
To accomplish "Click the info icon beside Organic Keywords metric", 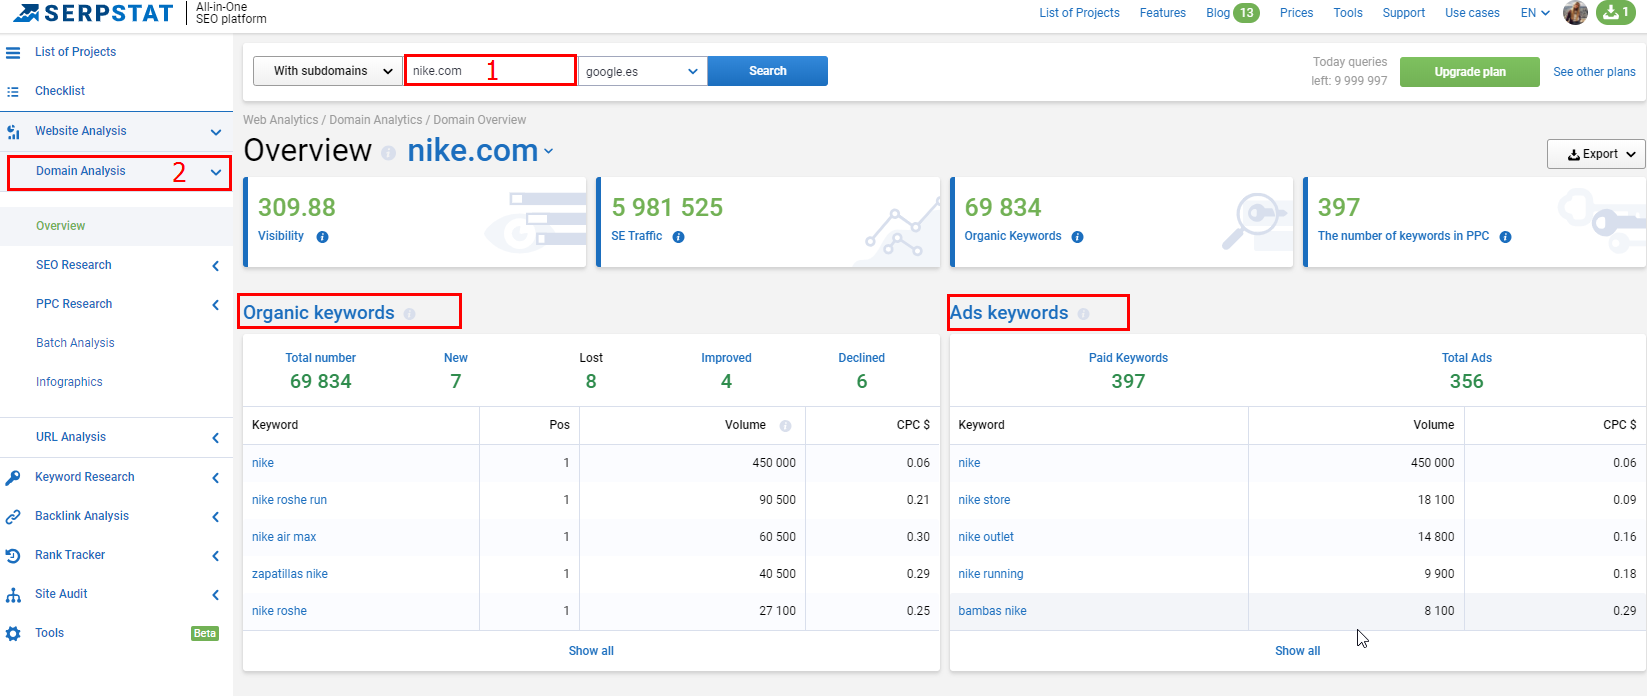I will (x=1077, y=237).
